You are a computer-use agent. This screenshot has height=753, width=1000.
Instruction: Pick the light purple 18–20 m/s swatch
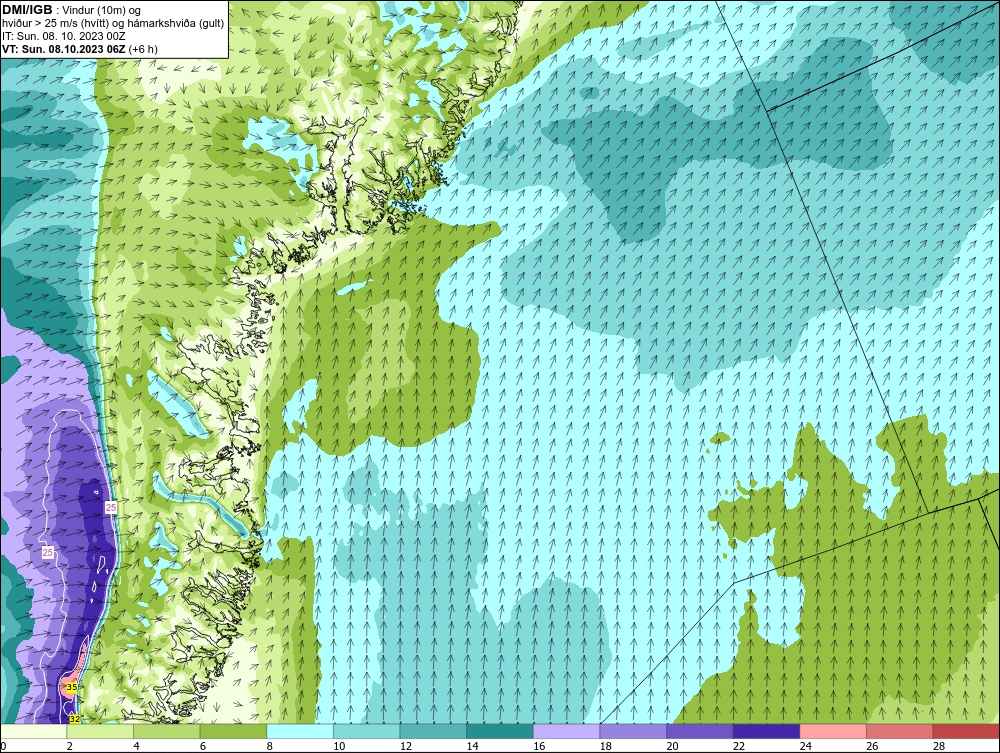tap(633, 731)
